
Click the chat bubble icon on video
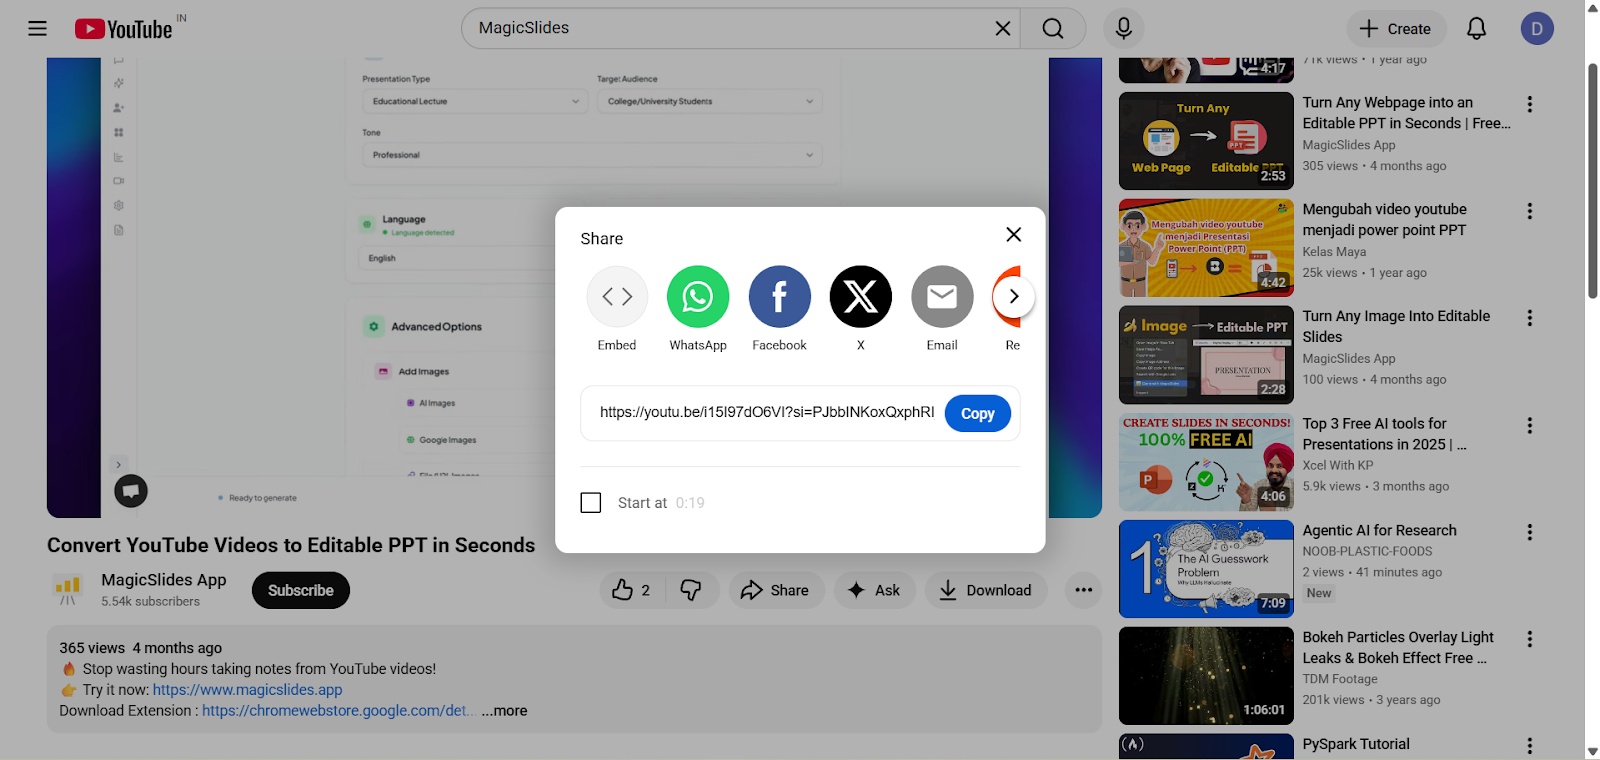click(x=131, y=491)
